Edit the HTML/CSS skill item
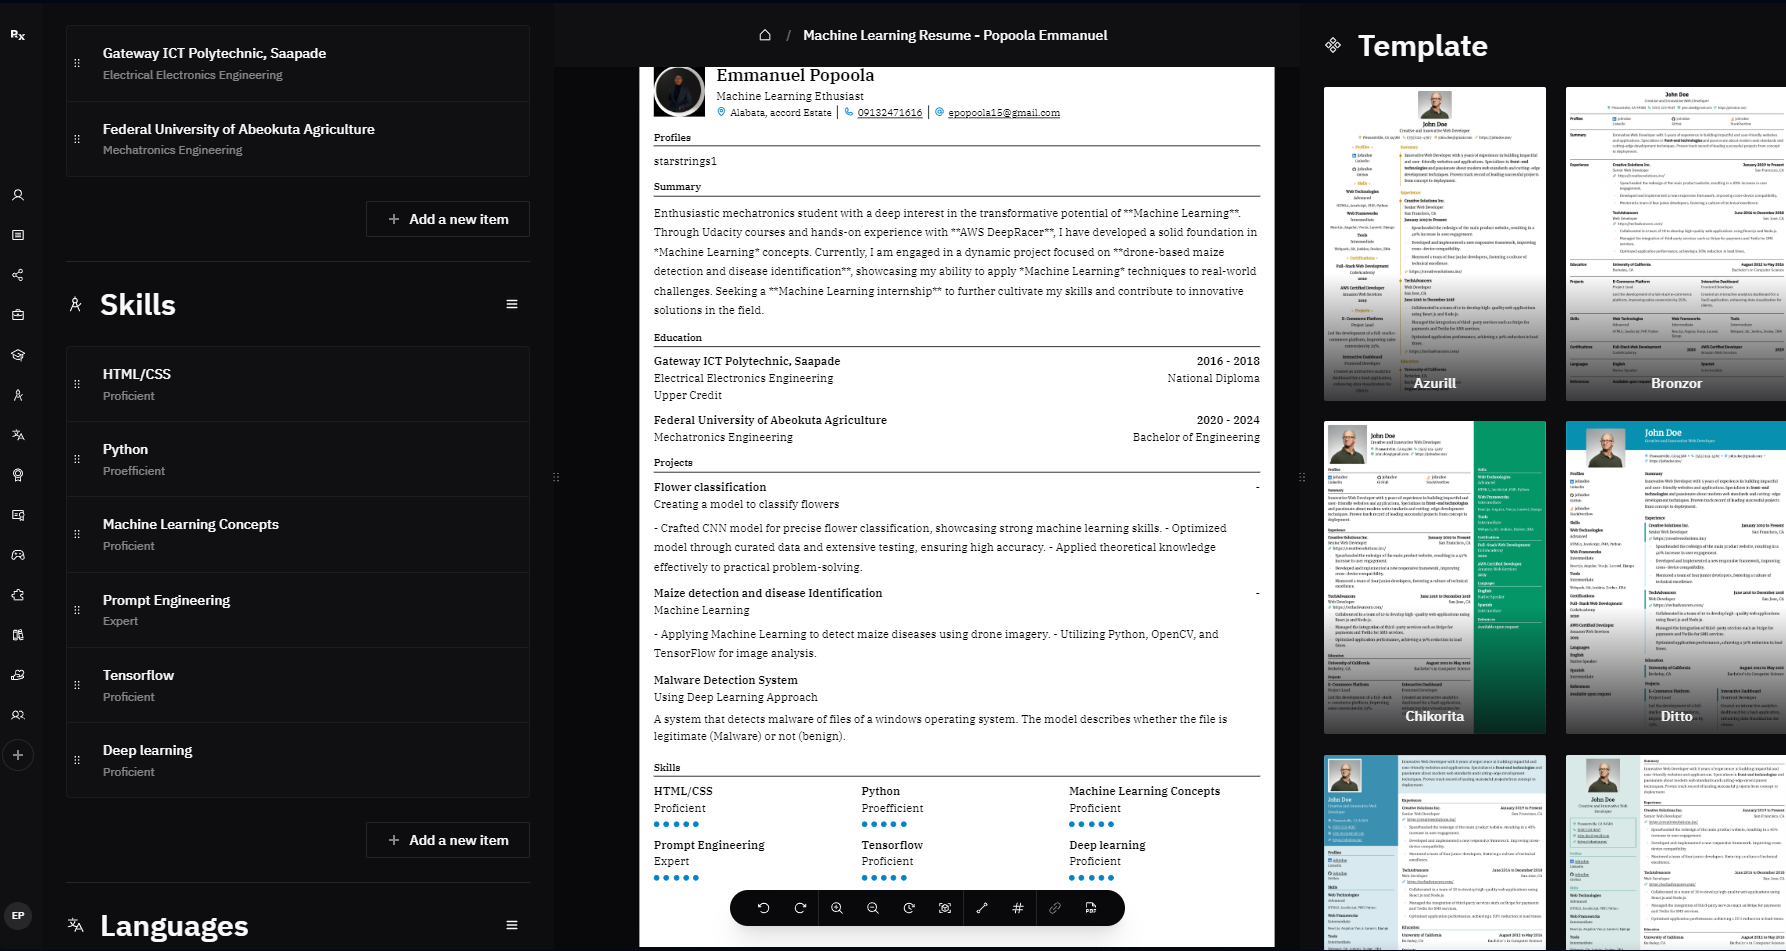 click(298, 384)
